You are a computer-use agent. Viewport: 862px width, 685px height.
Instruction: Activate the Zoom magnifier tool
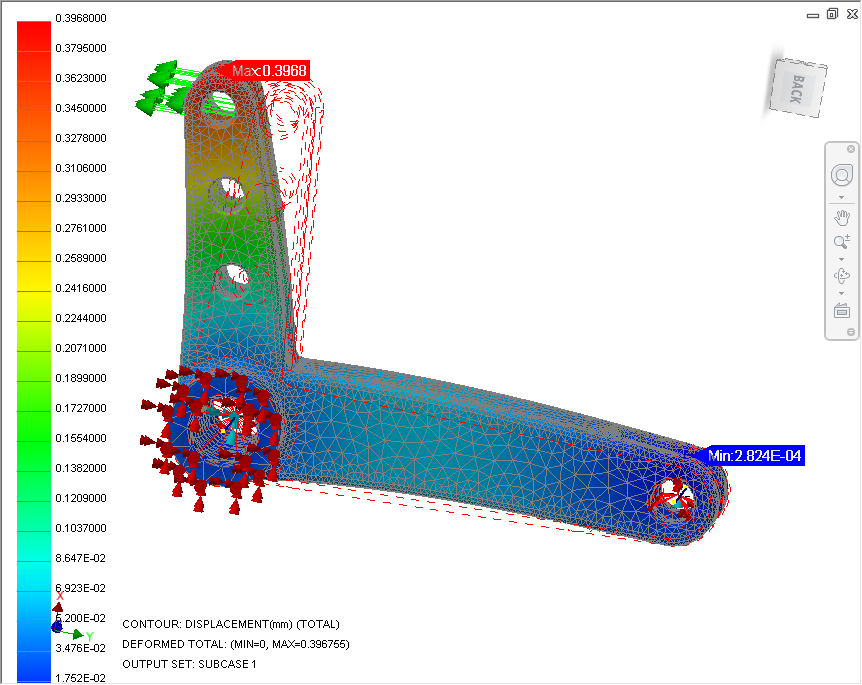point(842,241)
